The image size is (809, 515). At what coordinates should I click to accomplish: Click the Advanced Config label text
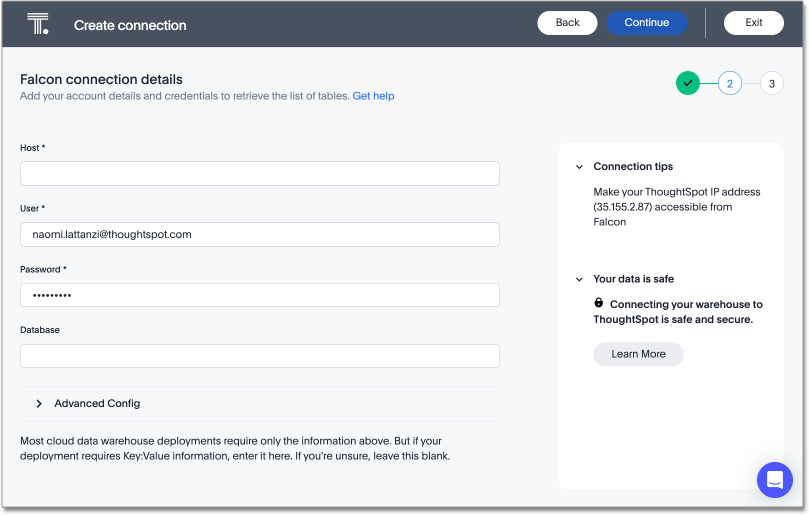97,404
